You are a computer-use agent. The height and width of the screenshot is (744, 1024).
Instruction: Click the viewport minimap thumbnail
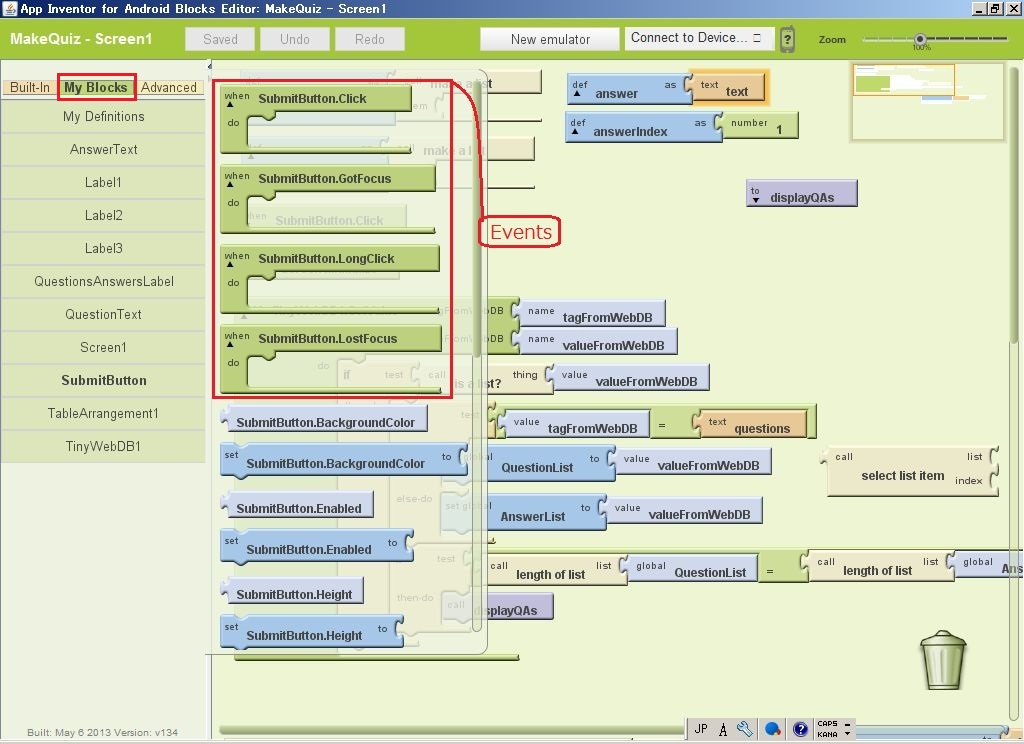927,100
